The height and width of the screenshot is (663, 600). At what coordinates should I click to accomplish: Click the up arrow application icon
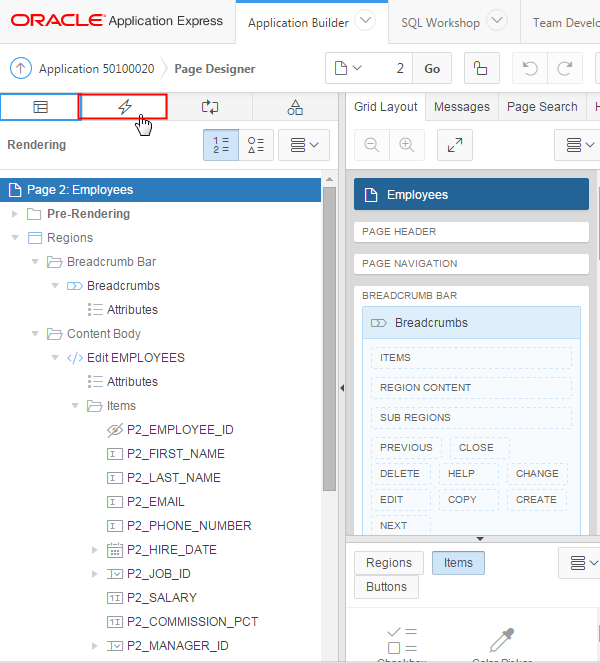click(x=21, y=68)
